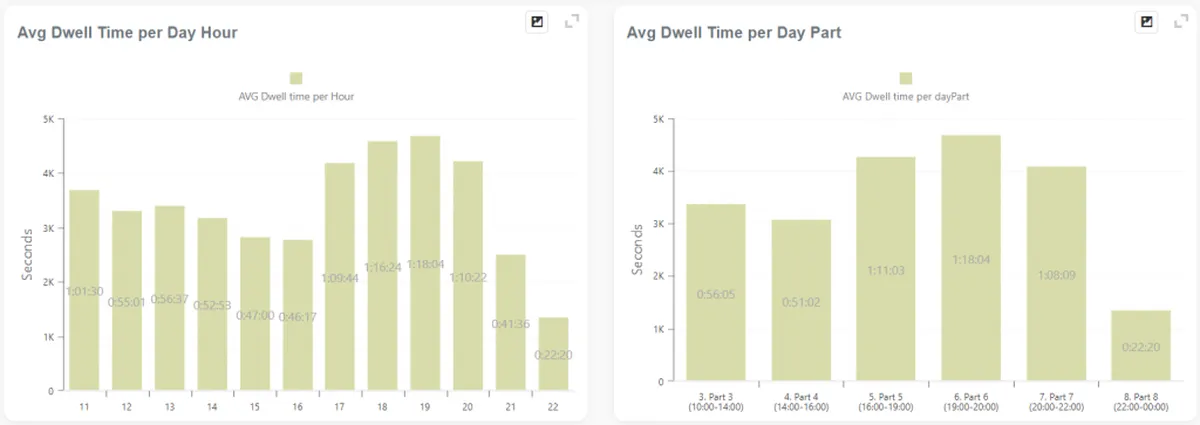1200x425 pixels.
Task: Click the Part 3 bar showing 0:56:05
Action: point(715,293)
